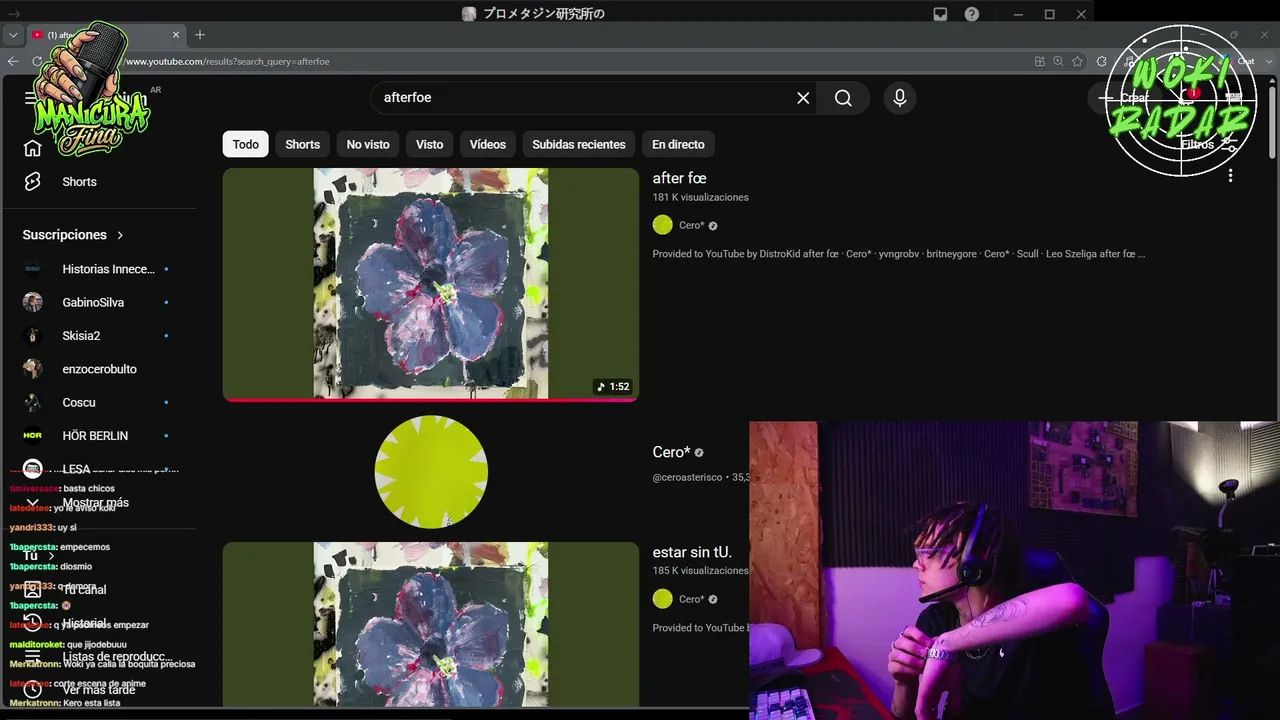Close the YouTube browser tab

tap(176, 34)
